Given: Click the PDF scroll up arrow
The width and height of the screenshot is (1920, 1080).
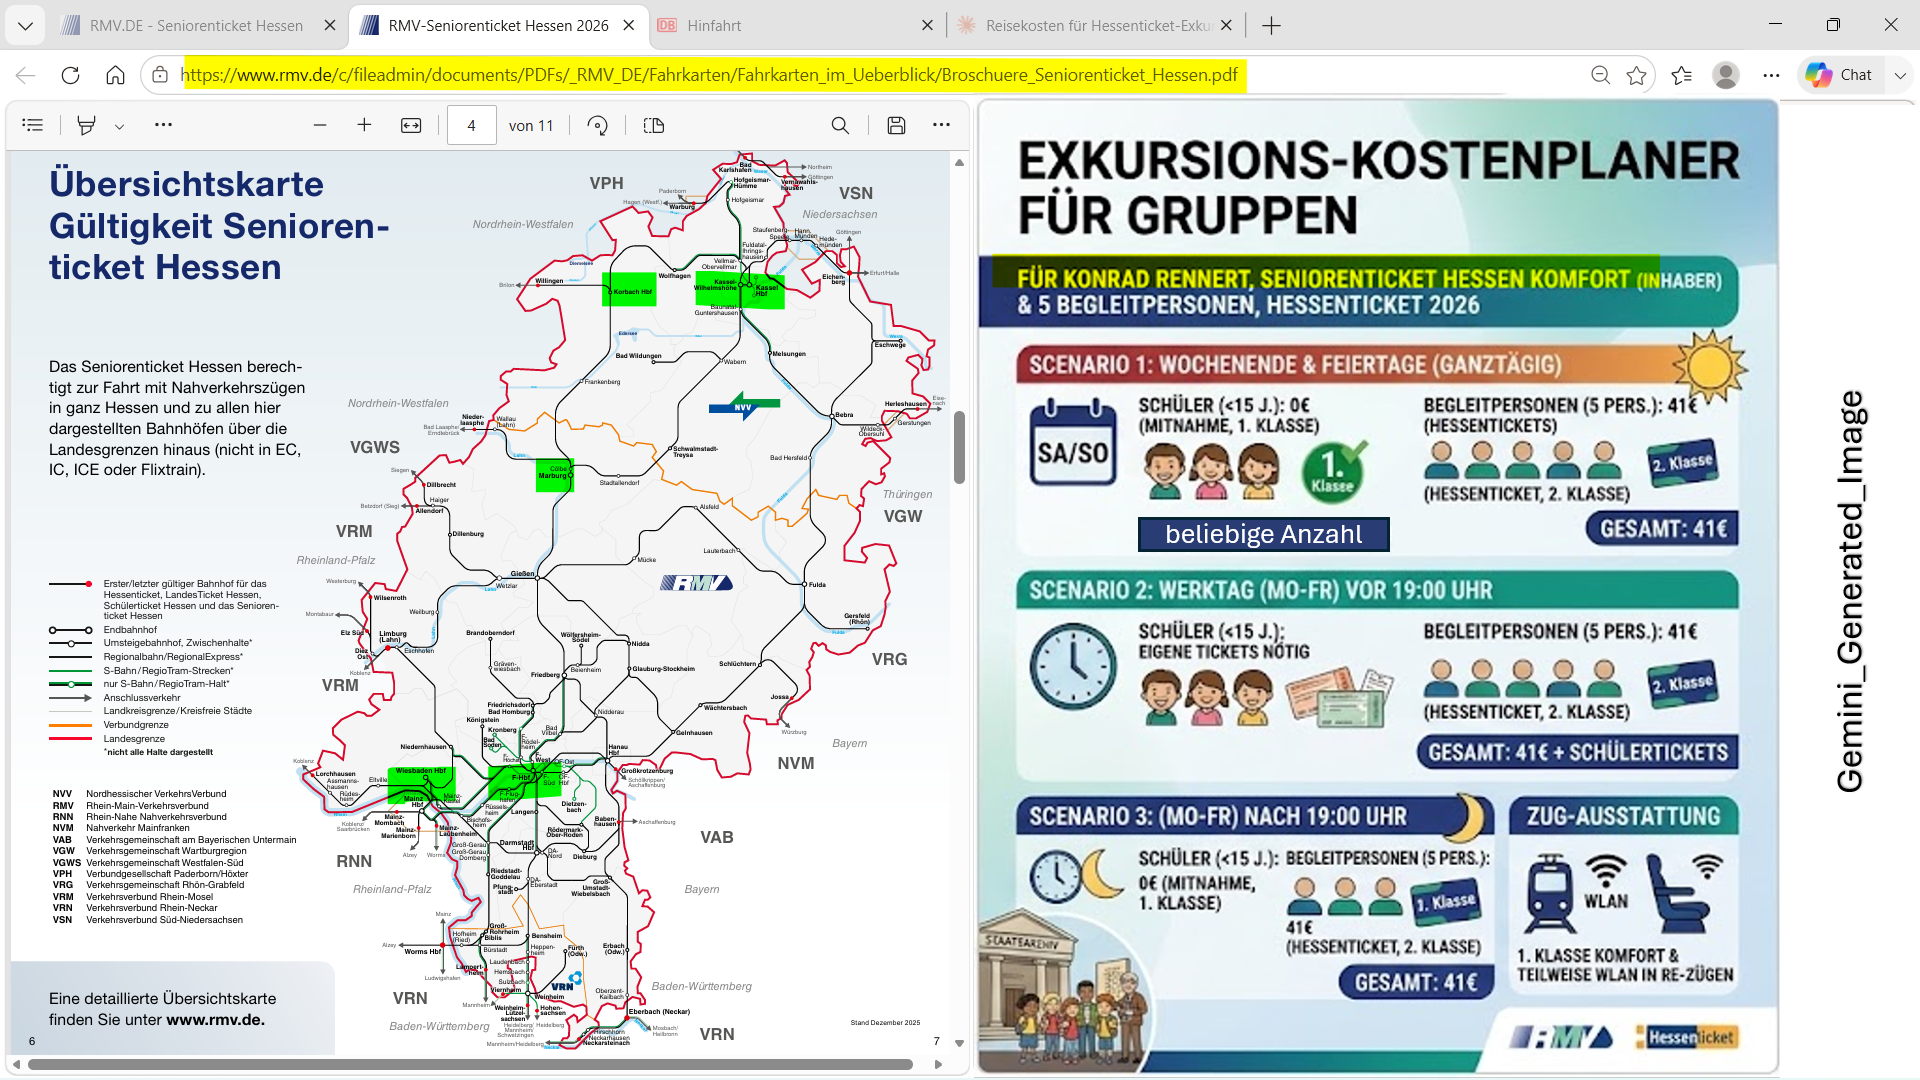Looking at the screenshot, I should 959,162.
